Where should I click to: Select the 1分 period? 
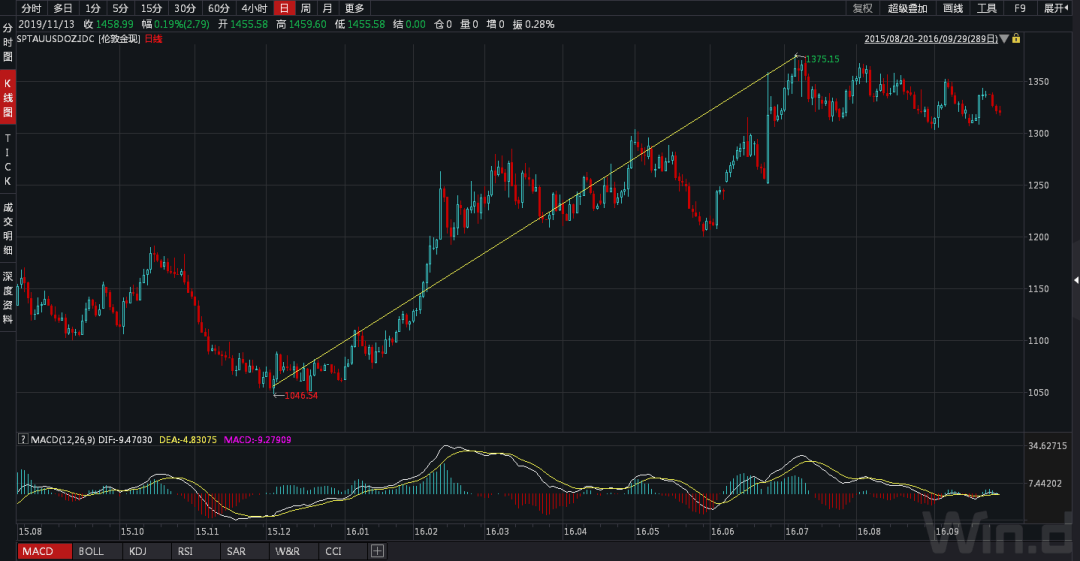tap(92, 8)
